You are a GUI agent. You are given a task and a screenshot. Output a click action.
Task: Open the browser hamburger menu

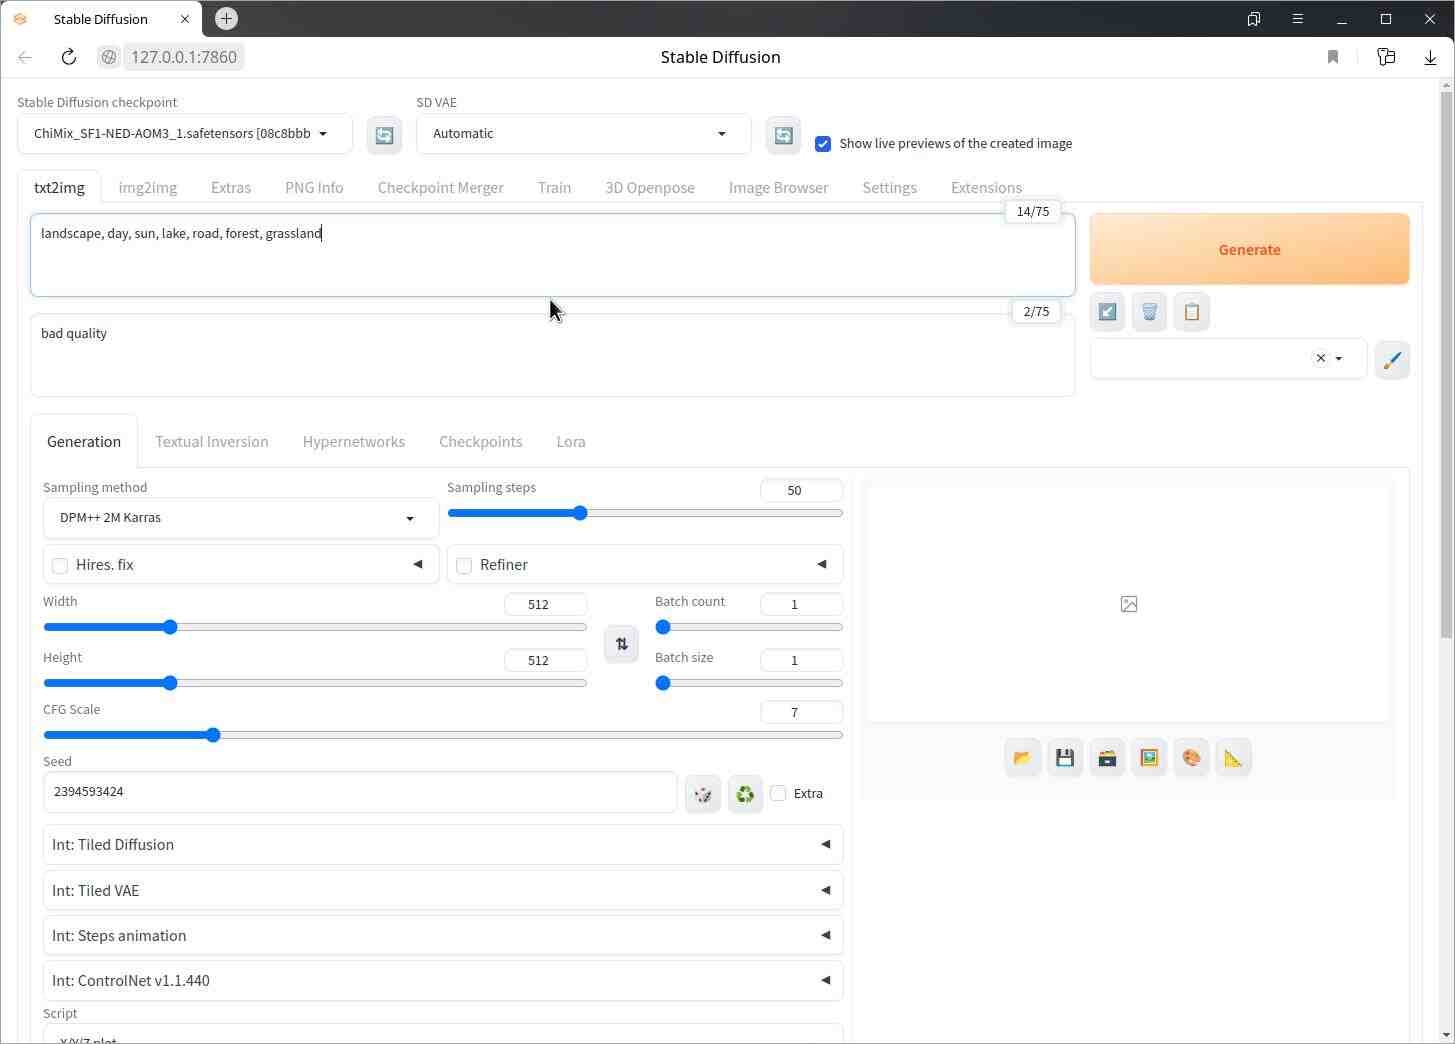click(x=1298, y=19)
